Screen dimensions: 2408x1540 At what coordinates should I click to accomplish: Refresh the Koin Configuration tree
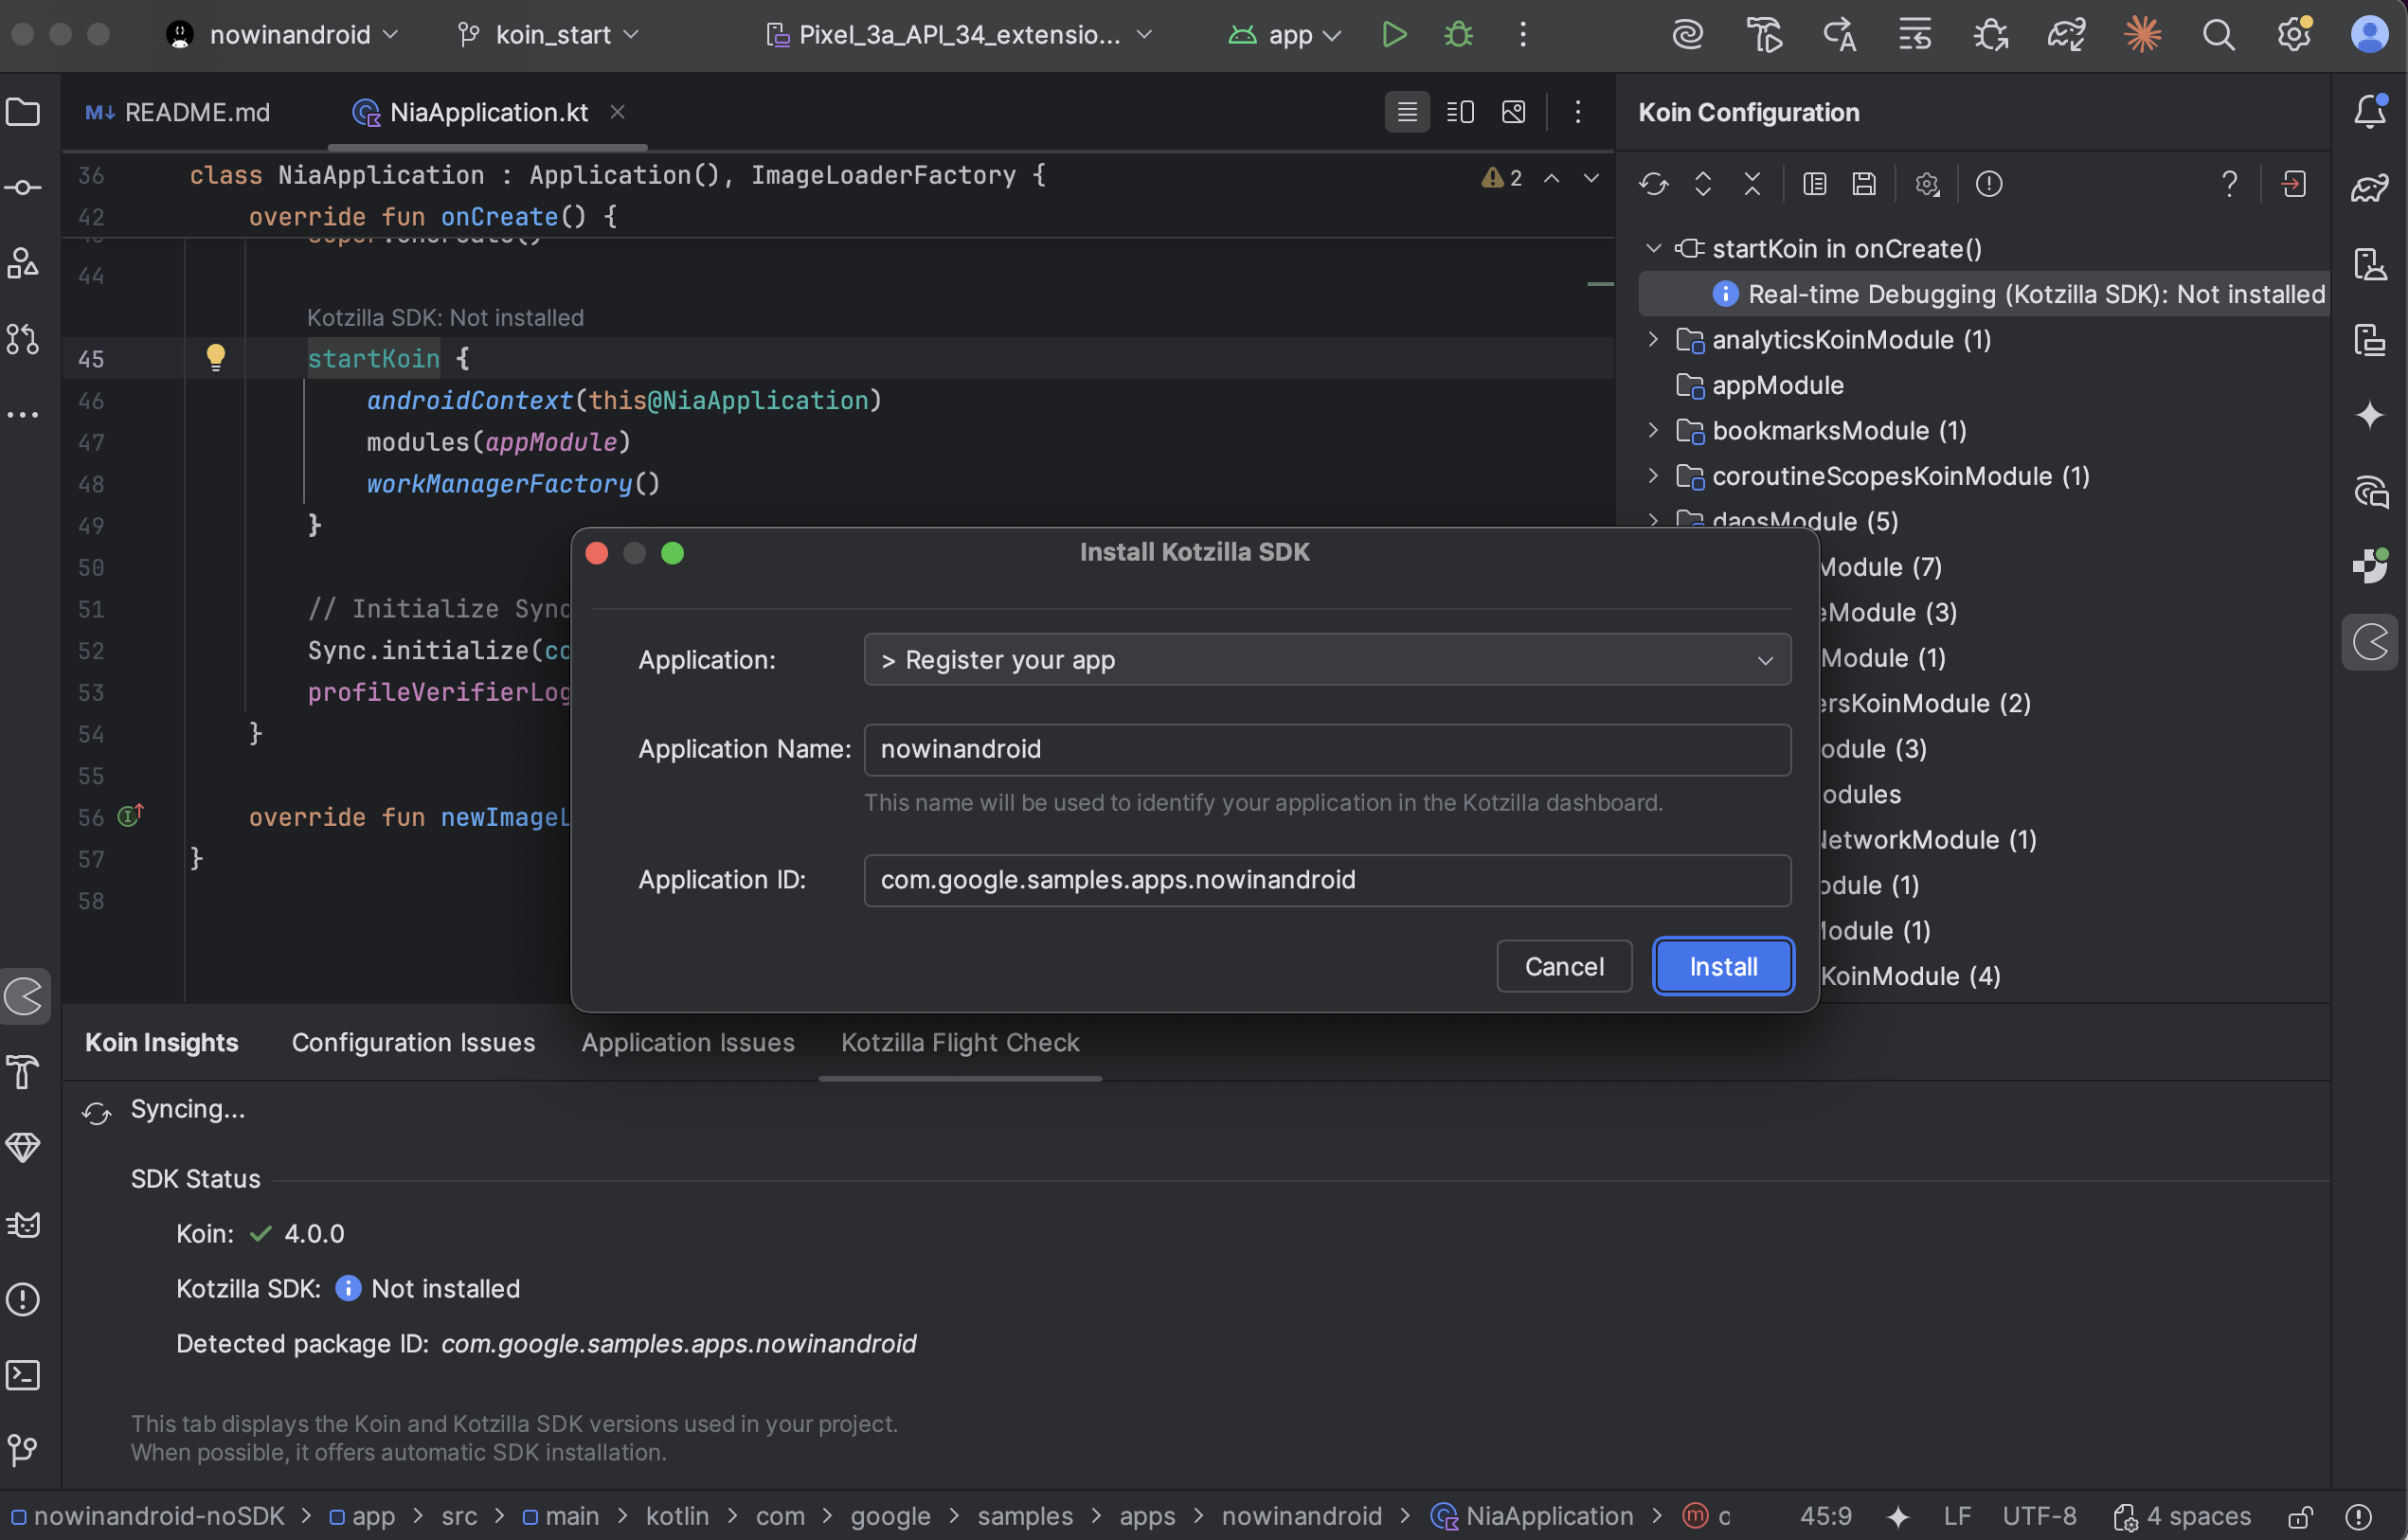pyautogui.click(x=1653, y=184)
